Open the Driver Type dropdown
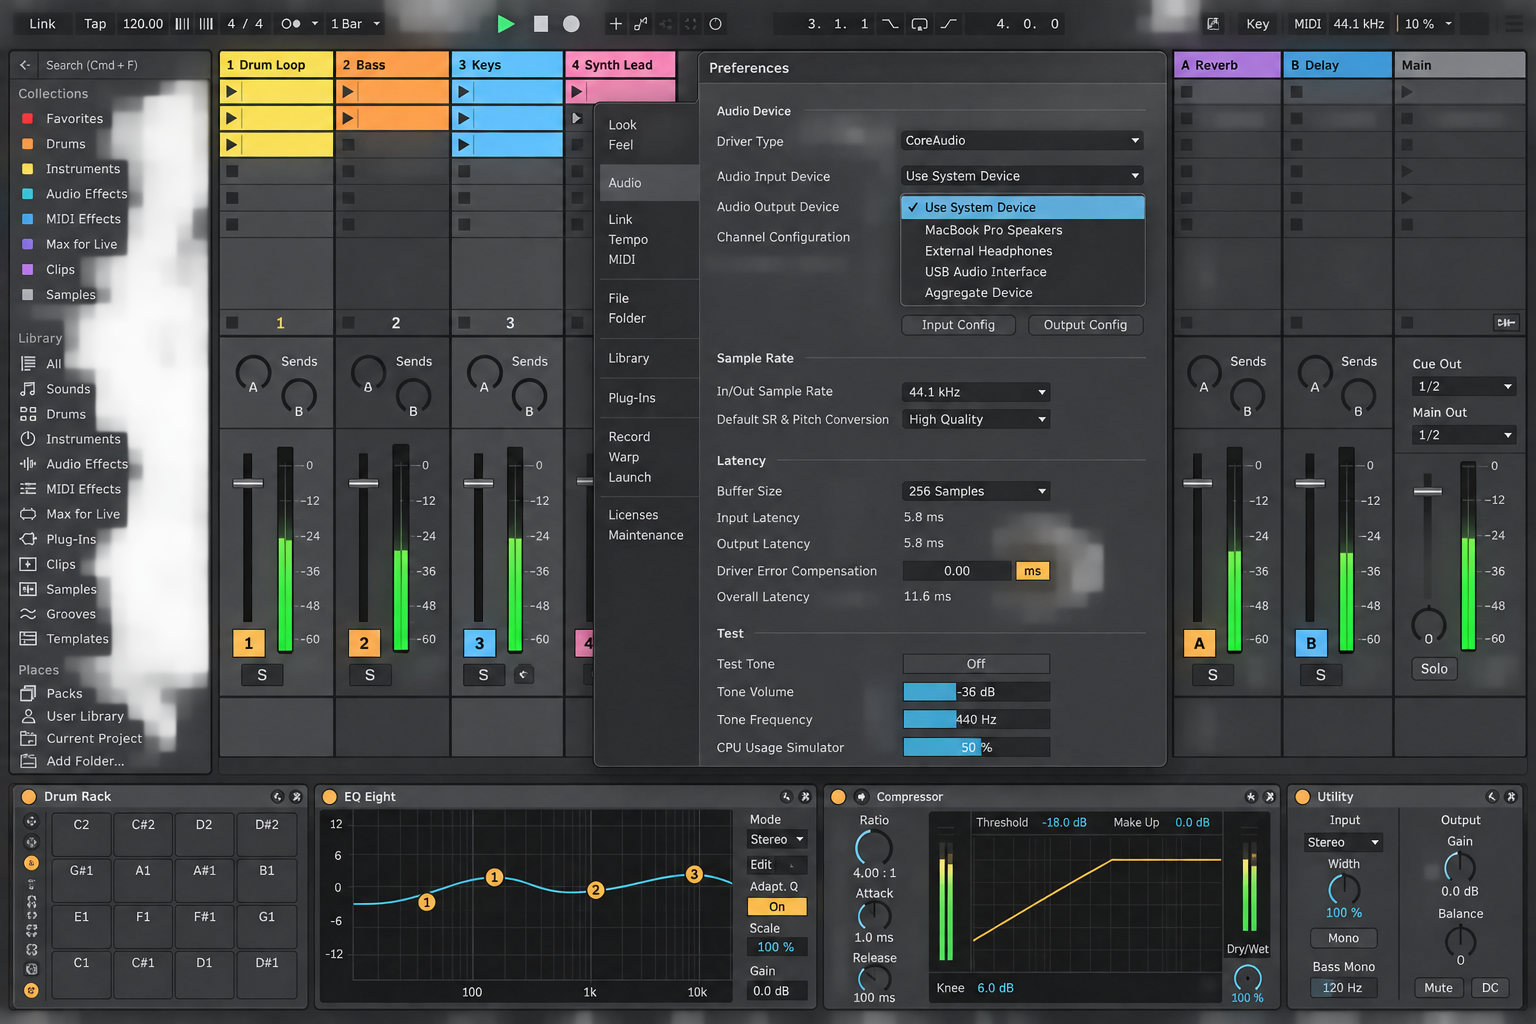Viewport: 1536px width, 1024px height. click(x=1022, y=141)
